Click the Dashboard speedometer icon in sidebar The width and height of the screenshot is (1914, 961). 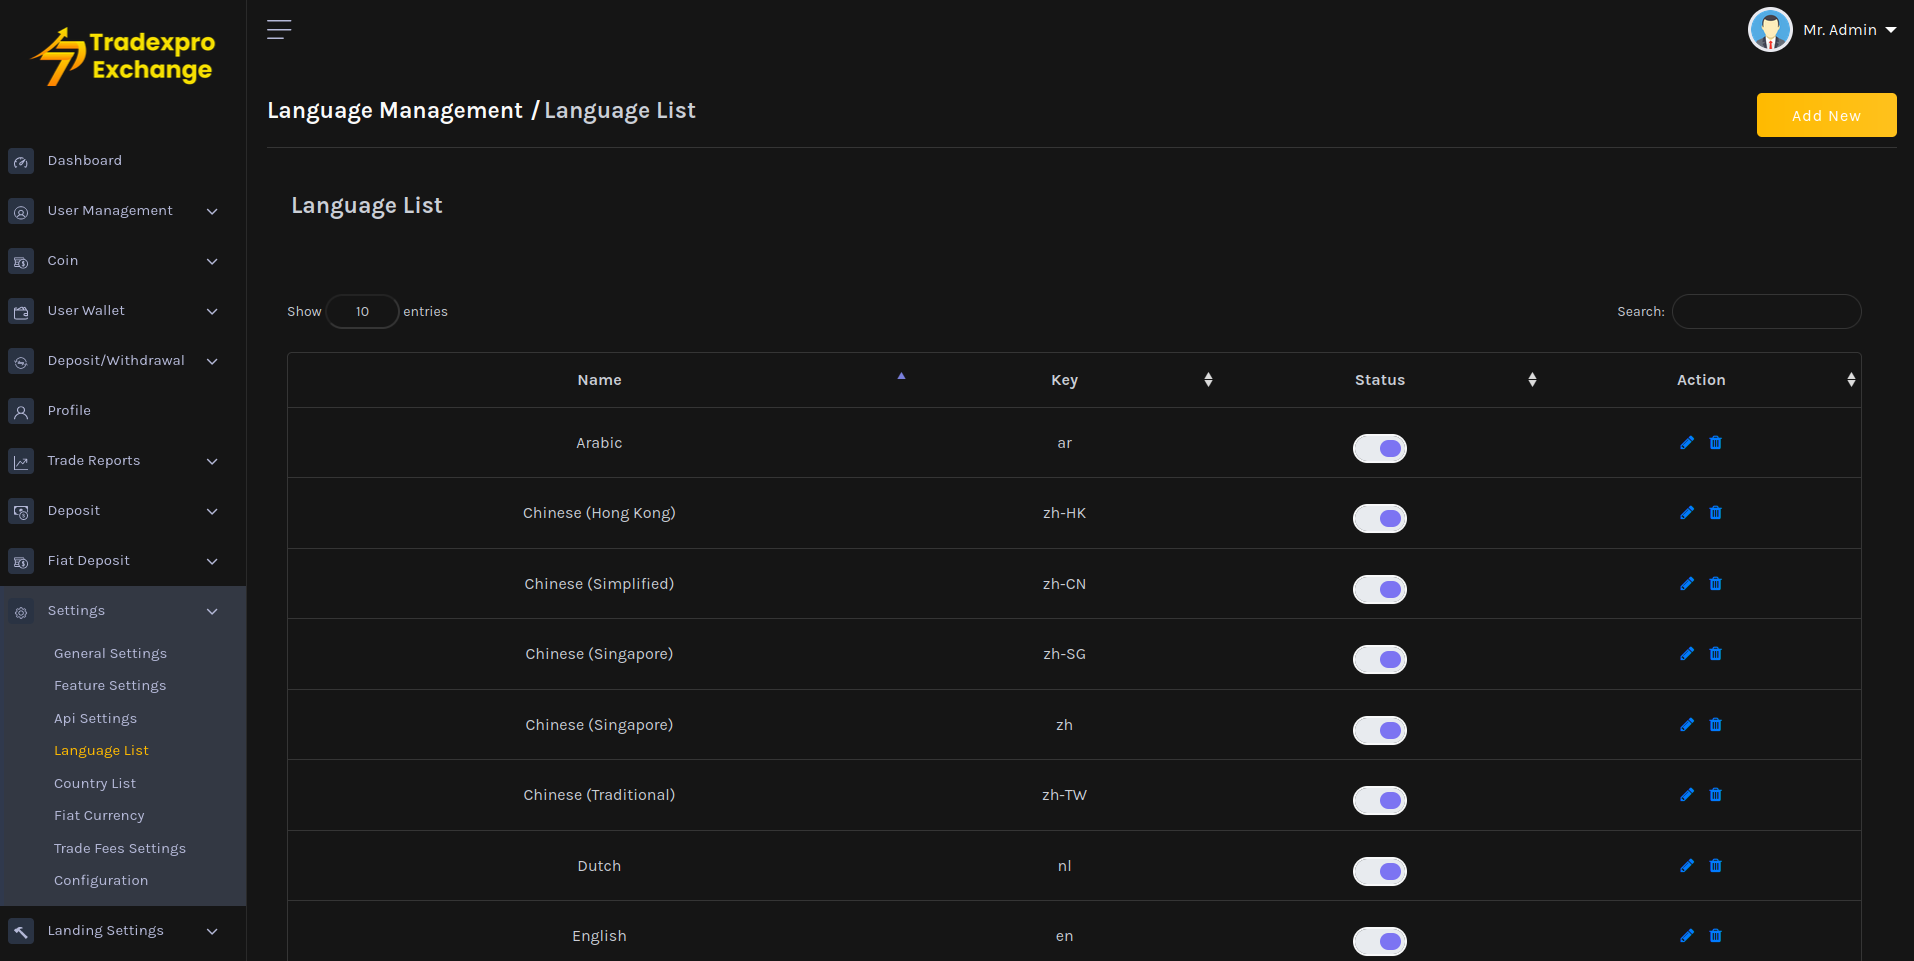click(x=21, y=161)
